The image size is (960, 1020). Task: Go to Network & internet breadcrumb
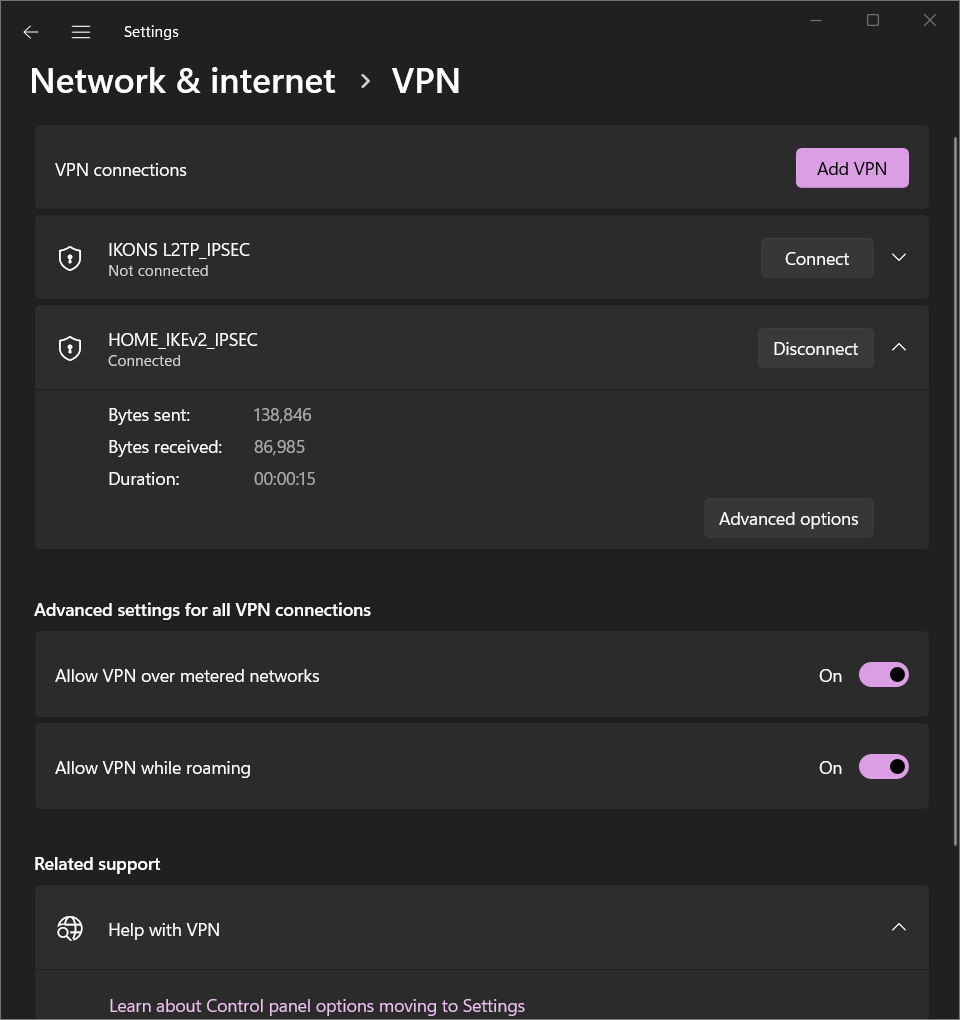click(x=183, y=81)
